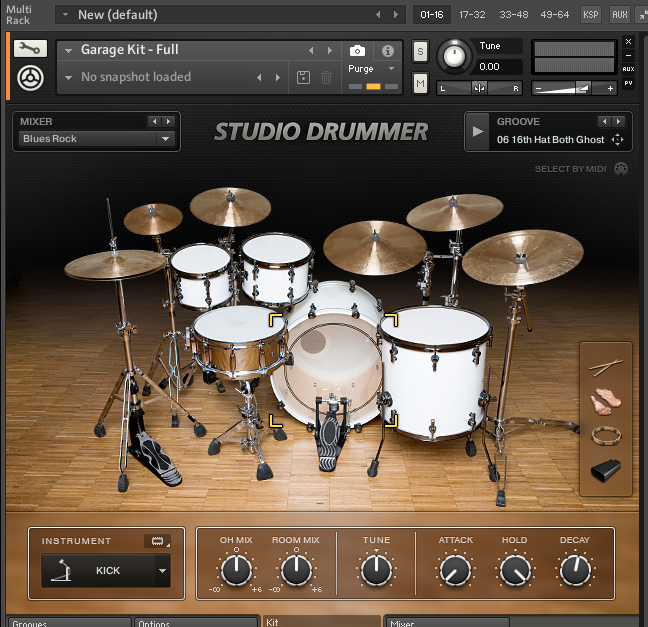This screenshot has height=627, width=648.
Task: Click the instrument volume slider
Action: [574, 88]
